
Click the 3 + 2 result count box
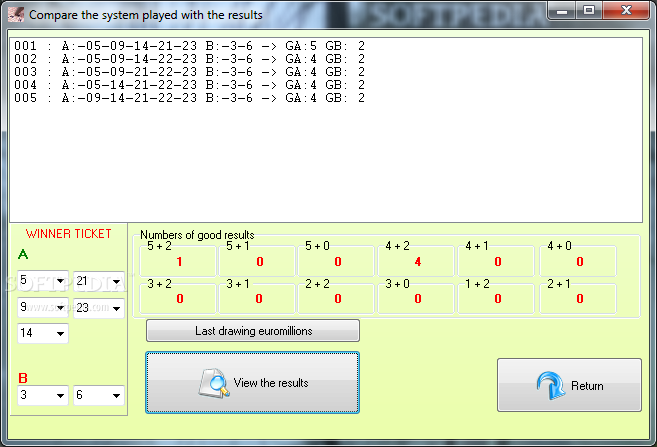click(178, 298)
